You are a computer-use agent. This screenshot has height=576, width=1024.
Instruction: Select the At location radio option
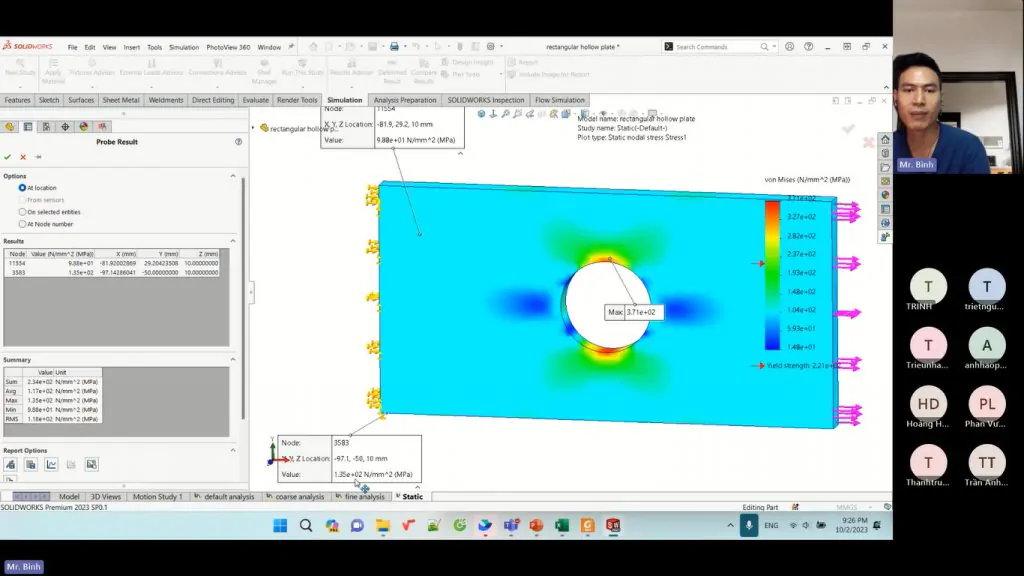coord(22,188)
